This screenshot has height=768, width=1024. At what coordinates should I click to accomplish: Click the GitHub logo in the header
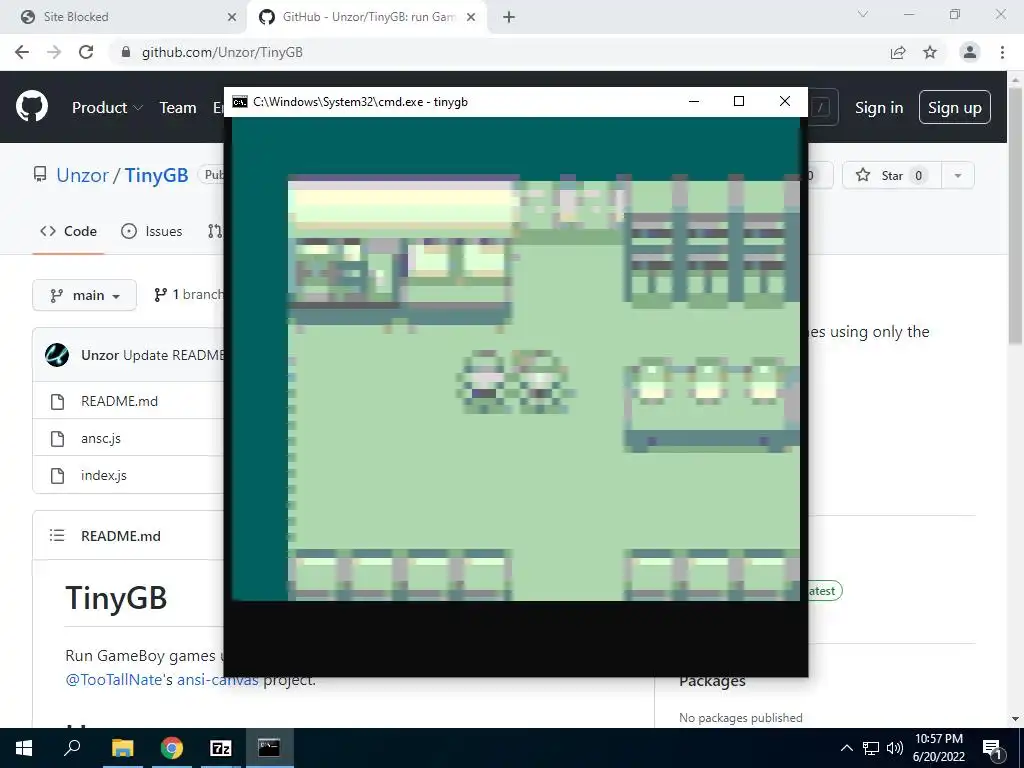click(x=32, y=107)
